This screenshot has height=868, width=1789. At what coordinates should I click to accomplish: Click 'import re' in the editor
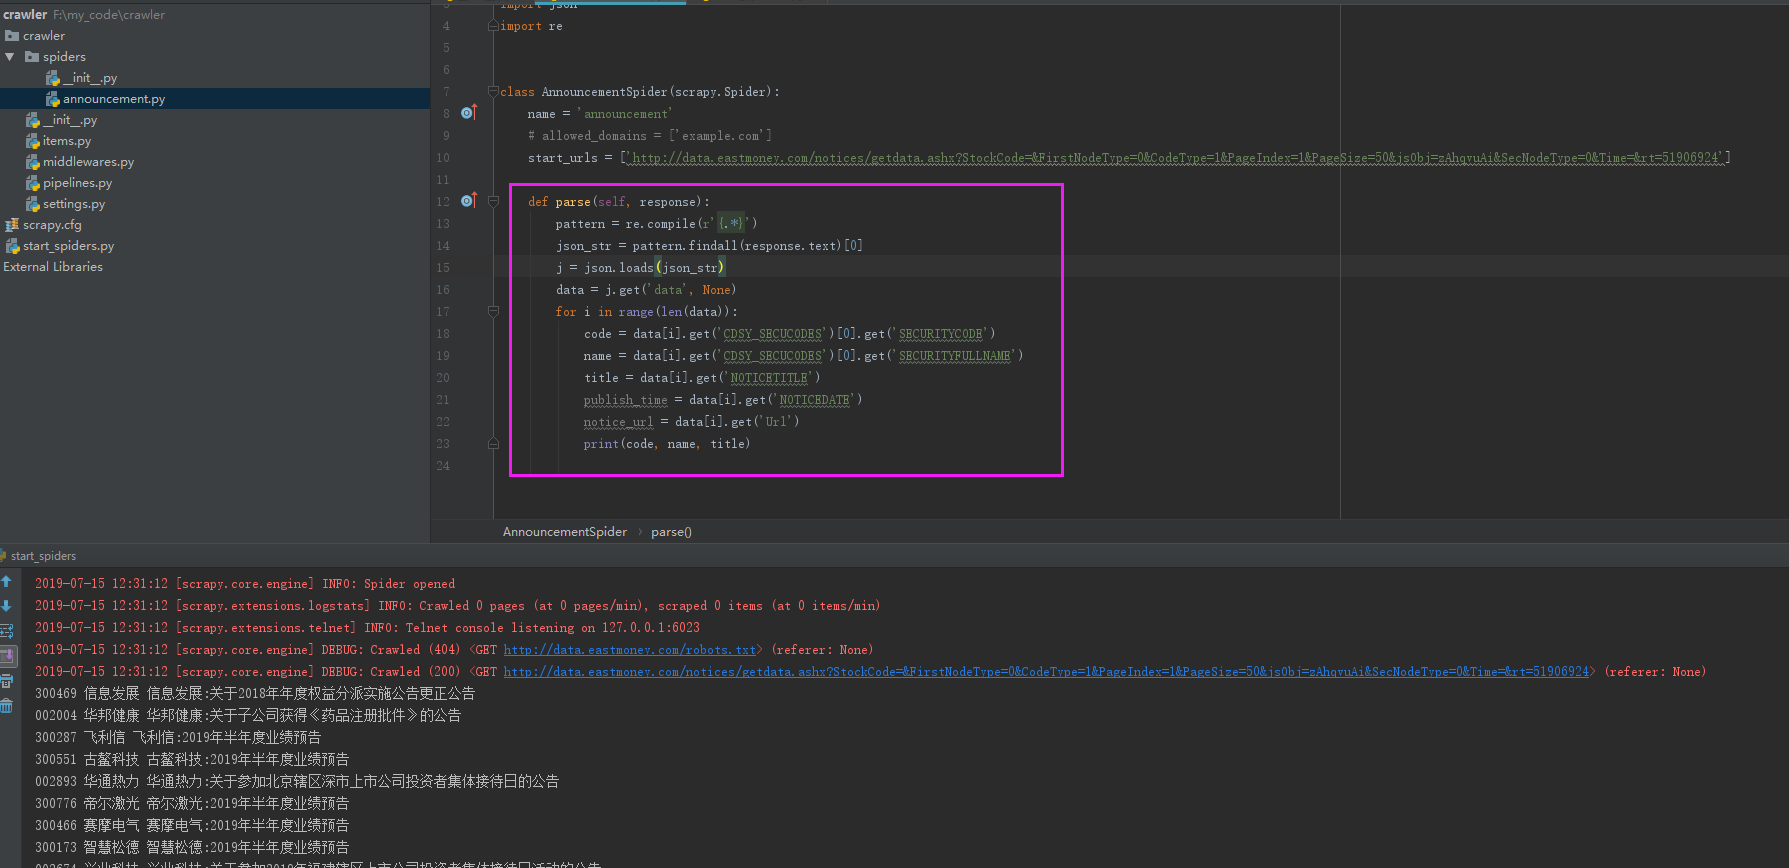pyautogui.click(x=531, y=26)
